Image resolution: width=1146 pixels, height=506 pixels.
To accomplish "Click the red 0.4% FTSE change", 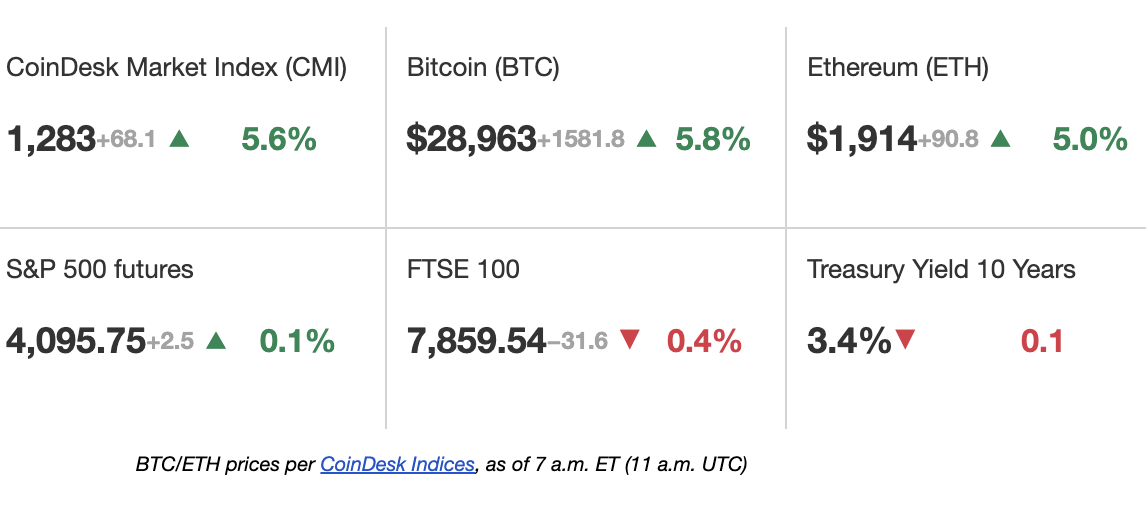I will pyautogui.click(x=704, y=341).
